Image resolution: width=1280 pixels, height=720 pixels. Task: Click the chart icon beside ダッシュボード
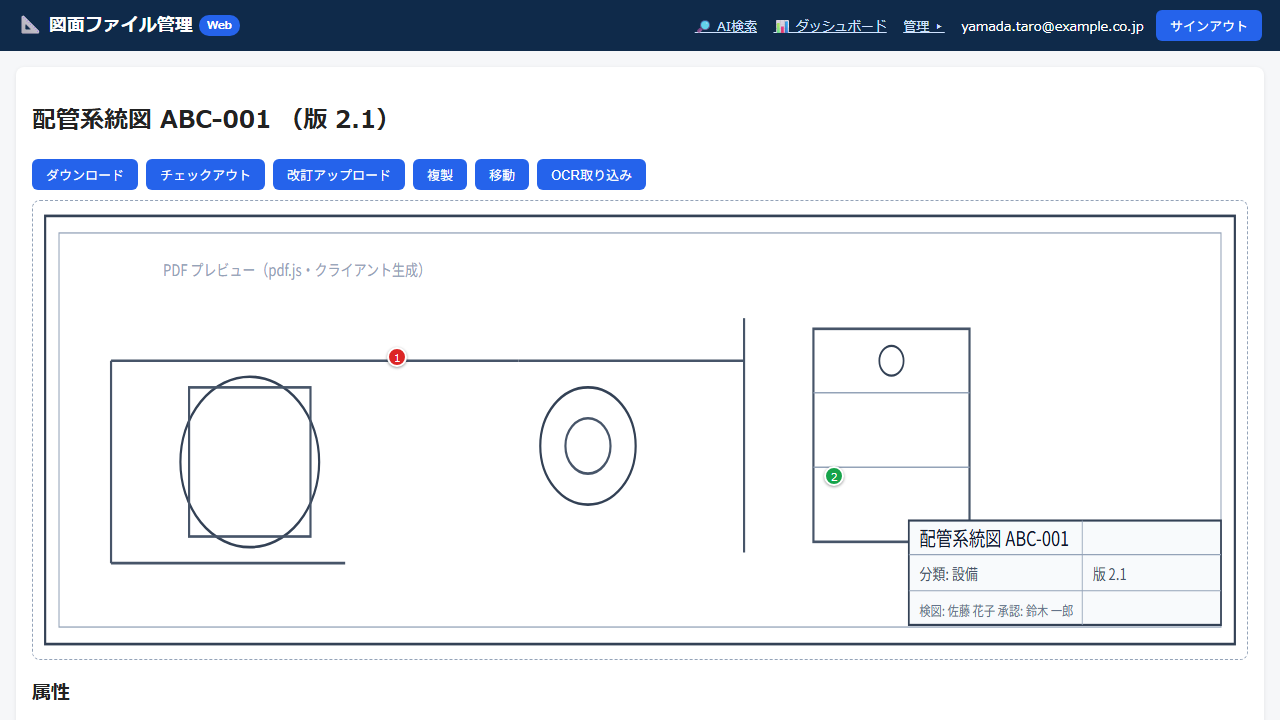(x=782, y=26)
